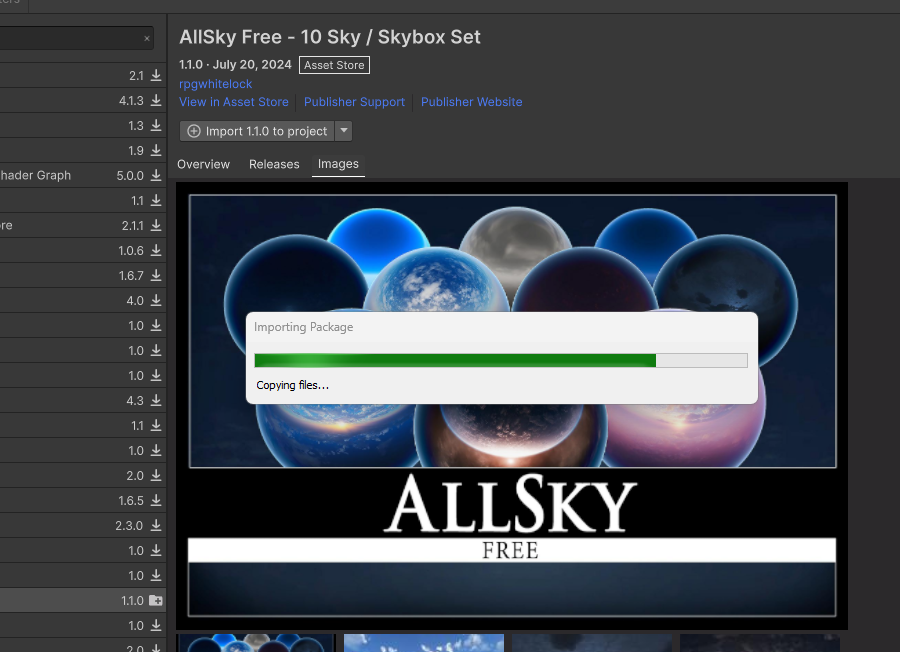This screenshot has height=652, width=900.
Task: Open the Import button dropdown arrow
Action: (344, 131)
